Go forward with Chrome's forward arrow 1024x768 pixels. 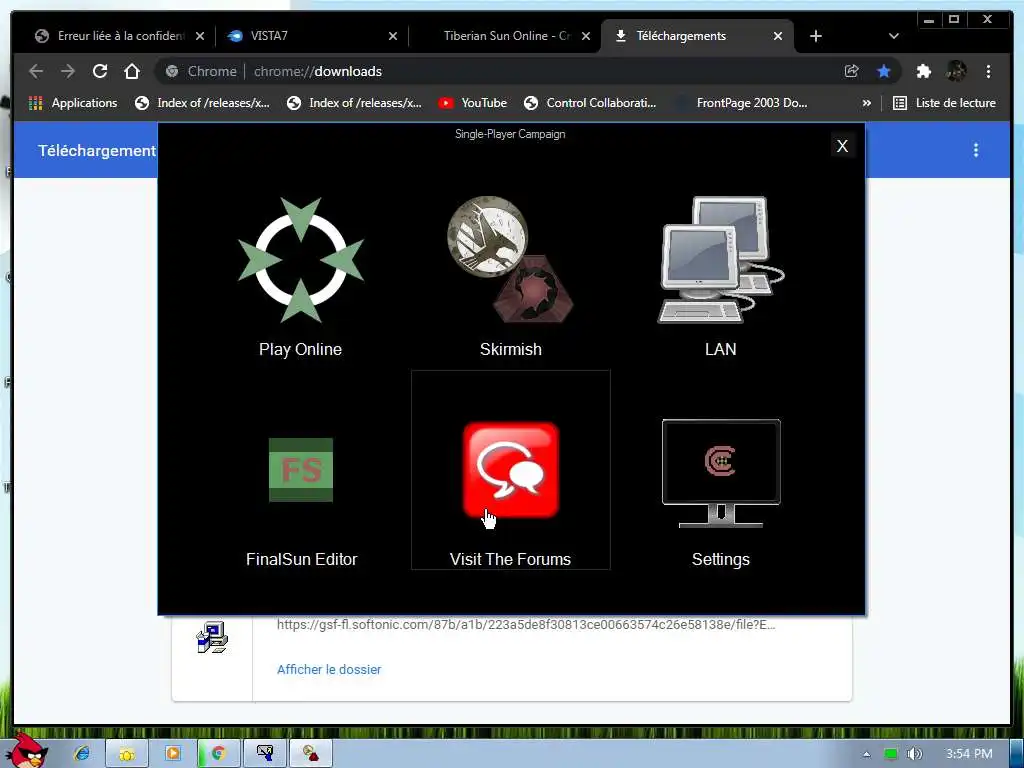68,71
